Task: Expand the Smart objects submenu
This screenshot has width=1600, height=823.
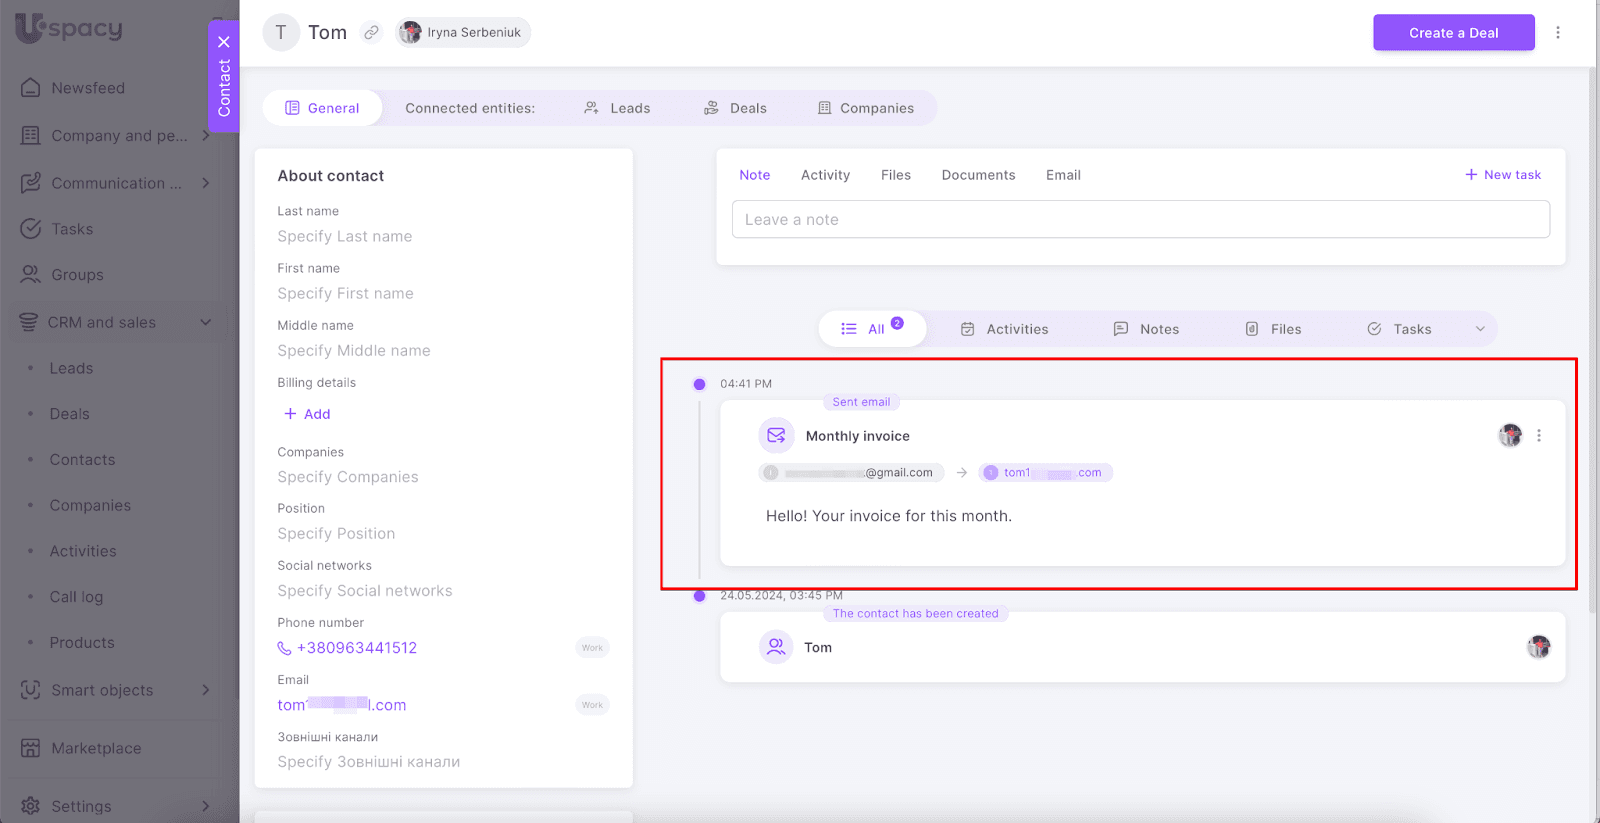Action: point(205,690)
